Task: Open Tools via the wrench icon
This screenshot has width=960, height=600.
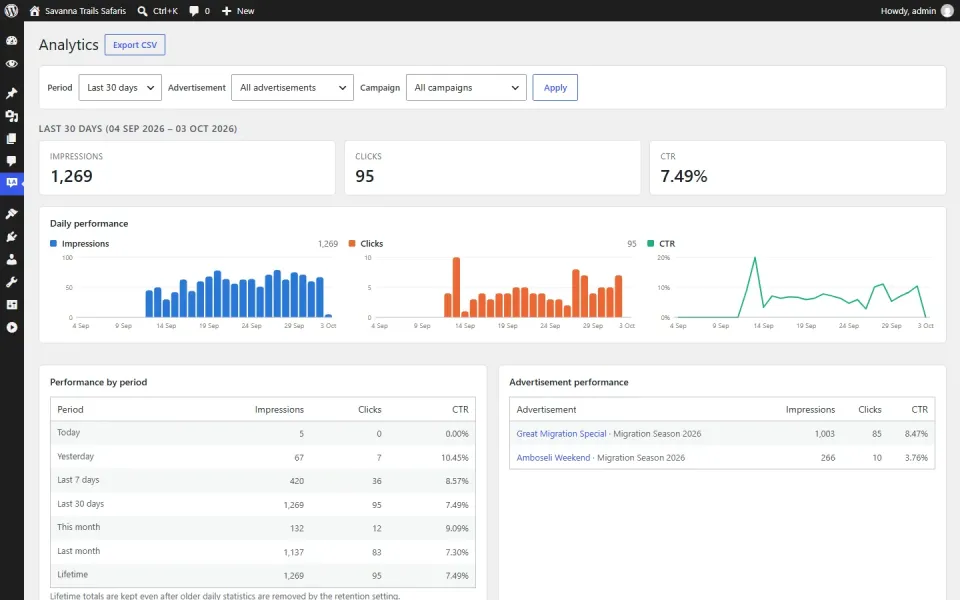Action: coord(12,282)
